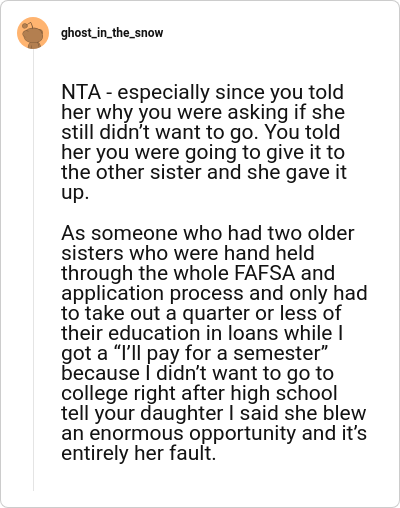The width and height of the screenshot is (400, 508).
Task: Click the phrase 'As someone who had two older'
Action: click(208, 233)
